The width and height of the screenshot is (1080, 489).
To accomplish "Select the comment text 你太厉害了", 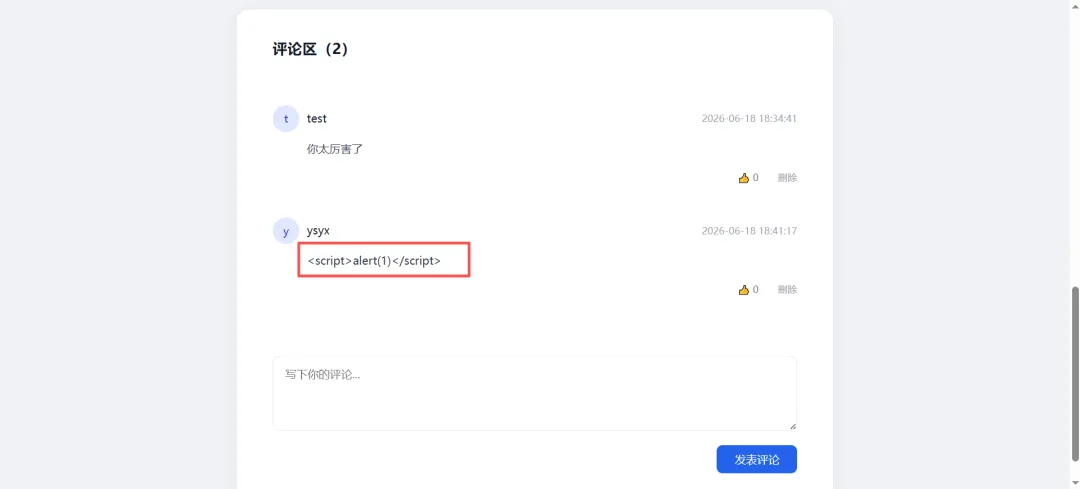I will pyautogui.click(x=335, y=149).
